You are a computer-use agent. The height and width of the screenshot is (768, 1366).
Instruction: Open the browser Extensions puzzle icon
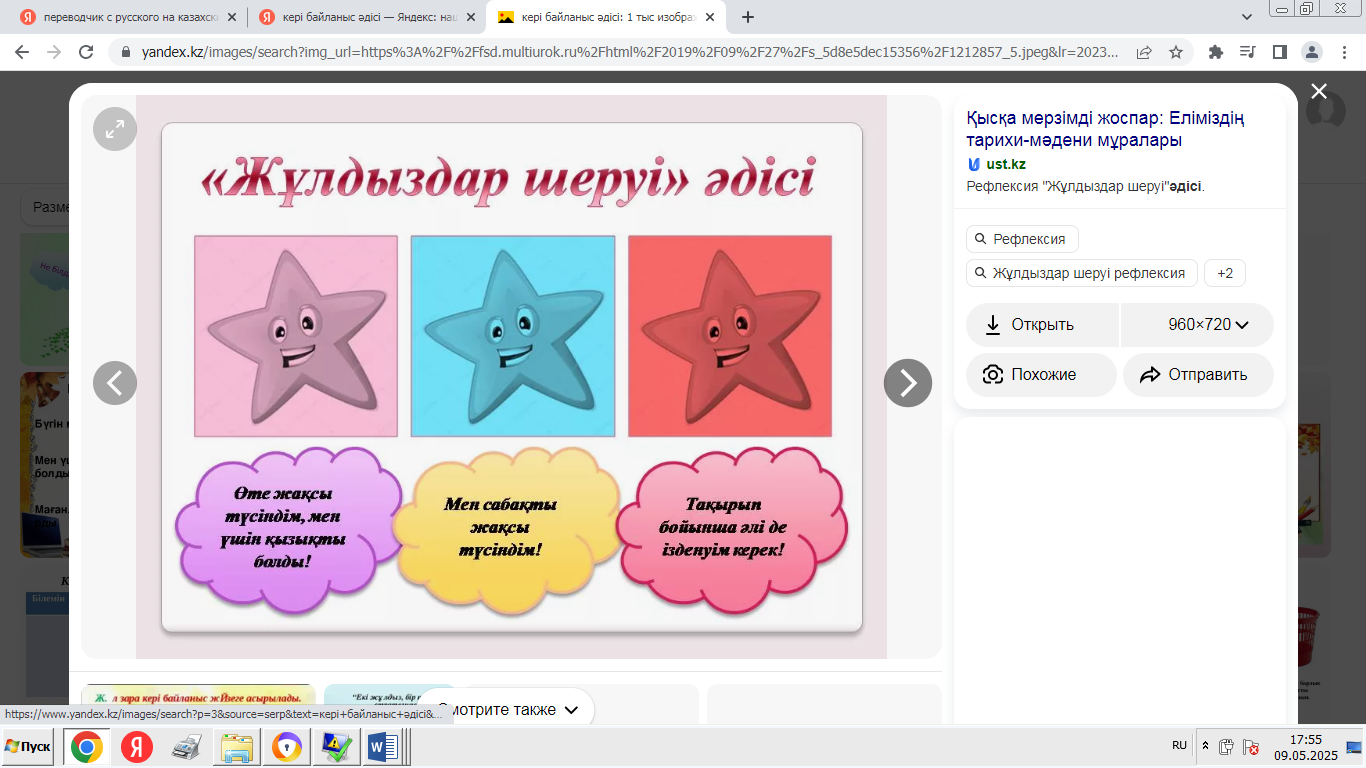(x=1216, y=52)
